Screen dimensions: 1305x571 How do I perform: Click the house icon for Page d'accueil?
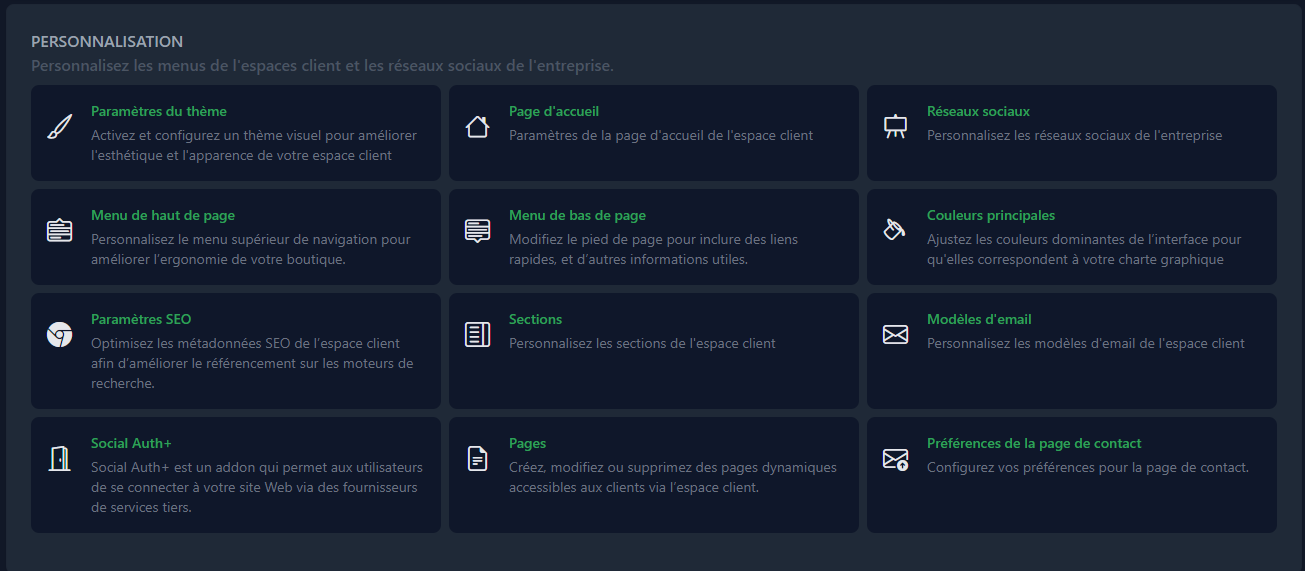click(478, 127)
